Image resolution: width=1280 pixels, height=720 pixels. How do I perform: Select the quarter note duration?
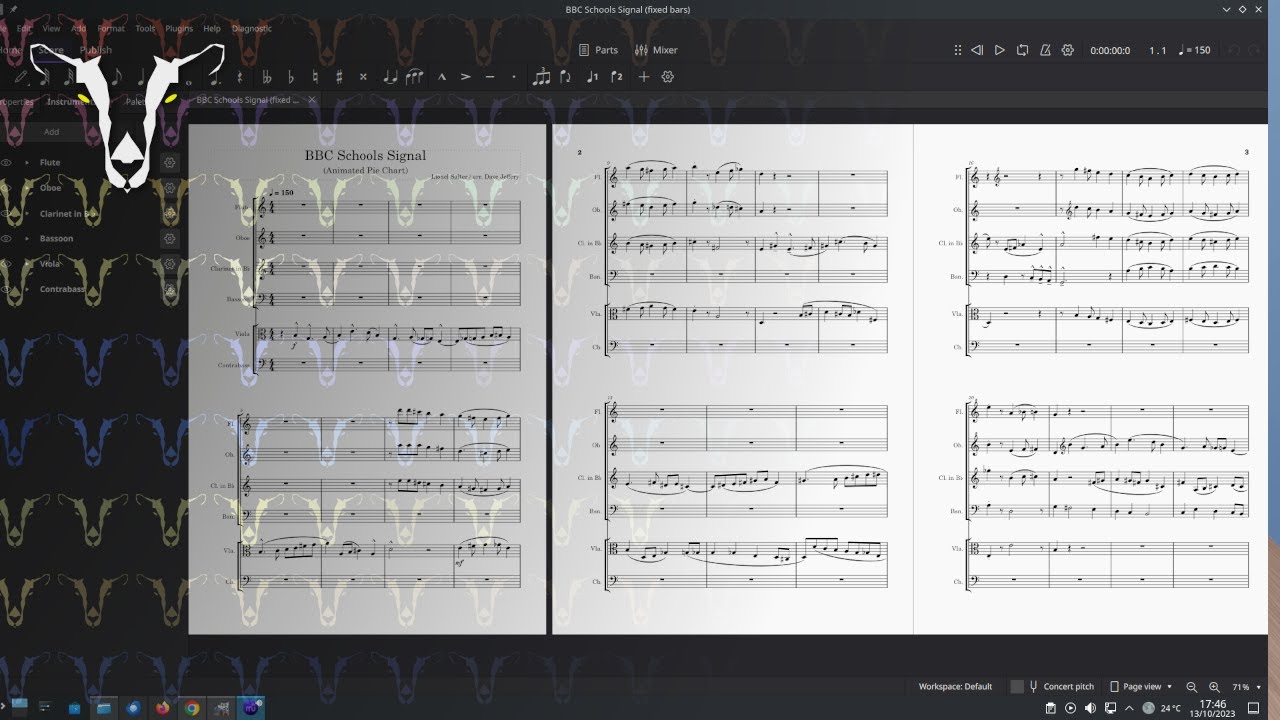141,77
